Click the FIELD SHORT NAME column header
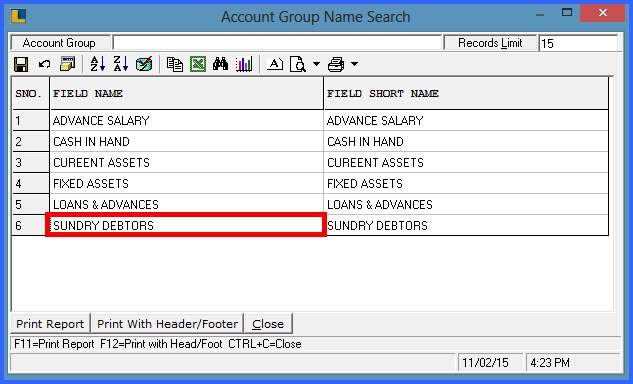This screenshot has height=384, width=633. pos(466,93)
